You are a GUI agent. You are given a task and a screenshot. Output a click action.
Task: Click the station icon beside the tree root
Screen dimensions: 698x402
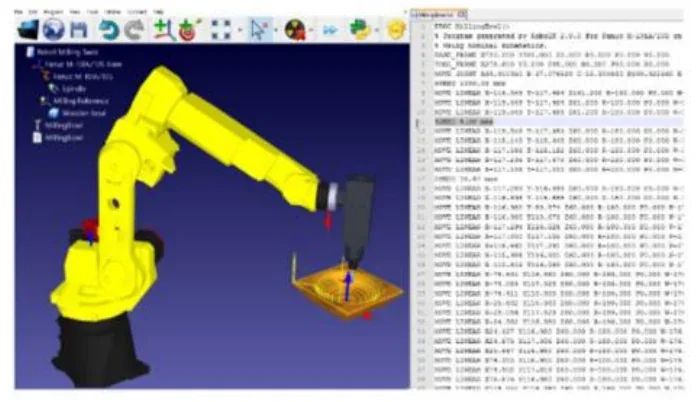coord(30,52)
